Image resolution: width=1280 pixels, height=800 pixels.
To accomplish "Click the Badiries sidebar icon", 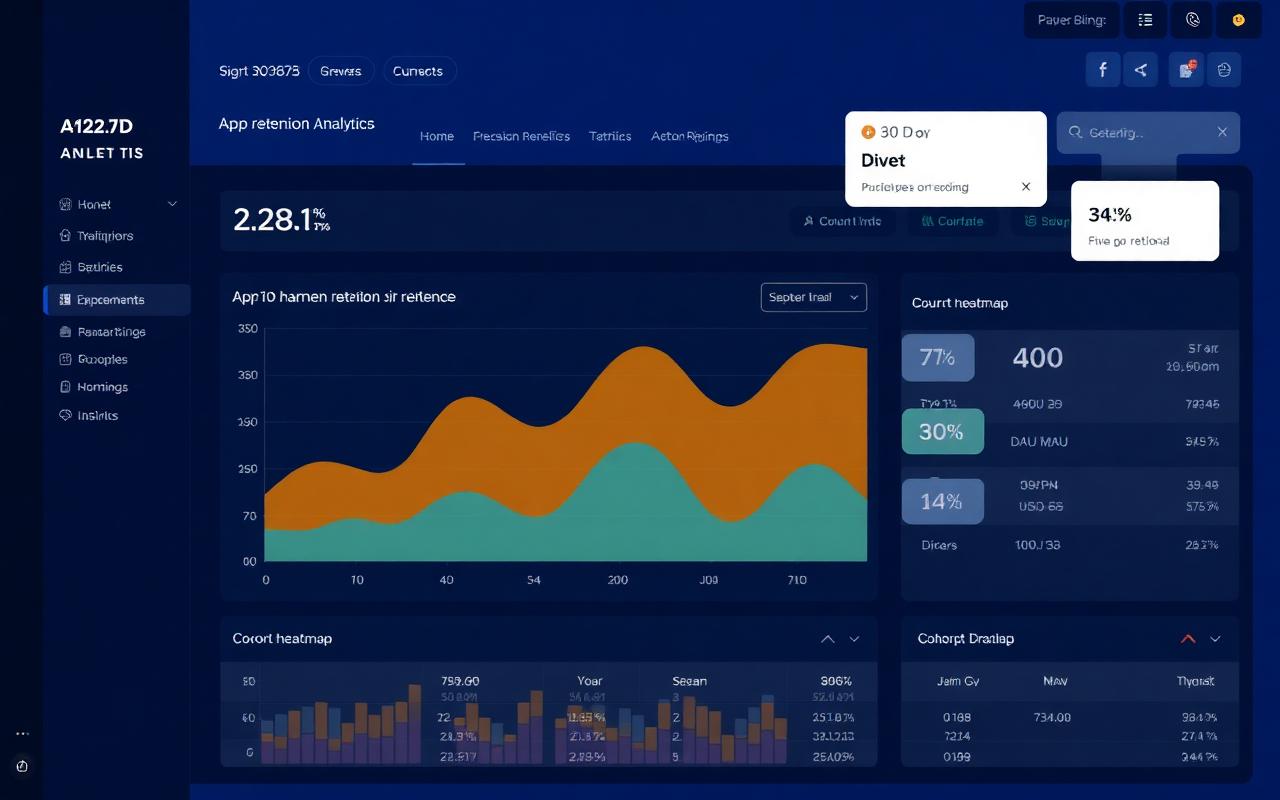I will 66,267.
